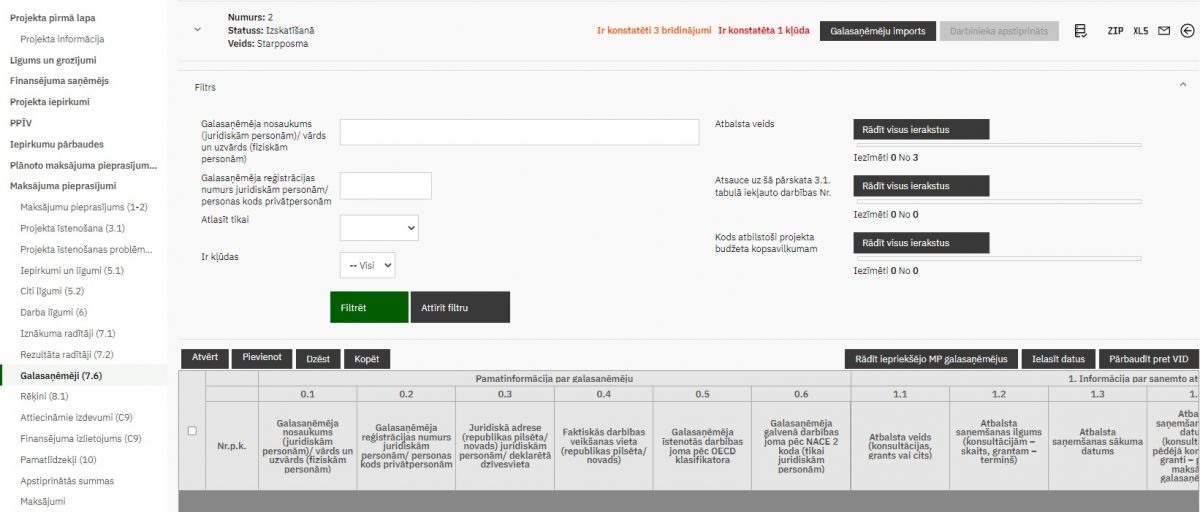Collapse the Filtrs panel with chevron
Viewport: 1200px width, 512px height.
click(1183, 86)
